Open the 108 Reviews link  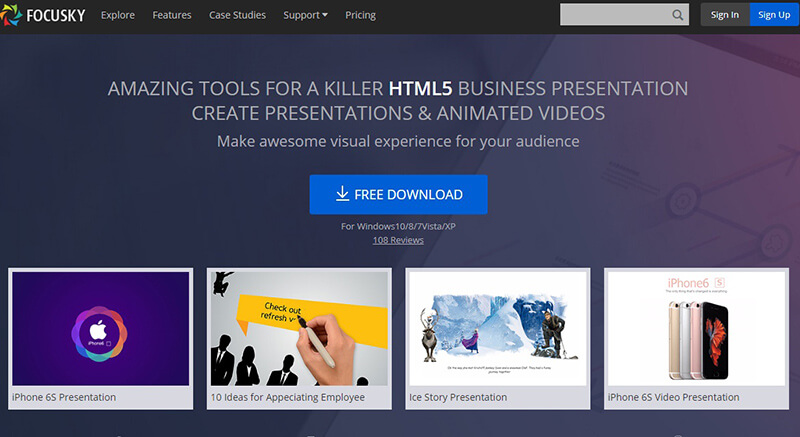click(398, 240)
